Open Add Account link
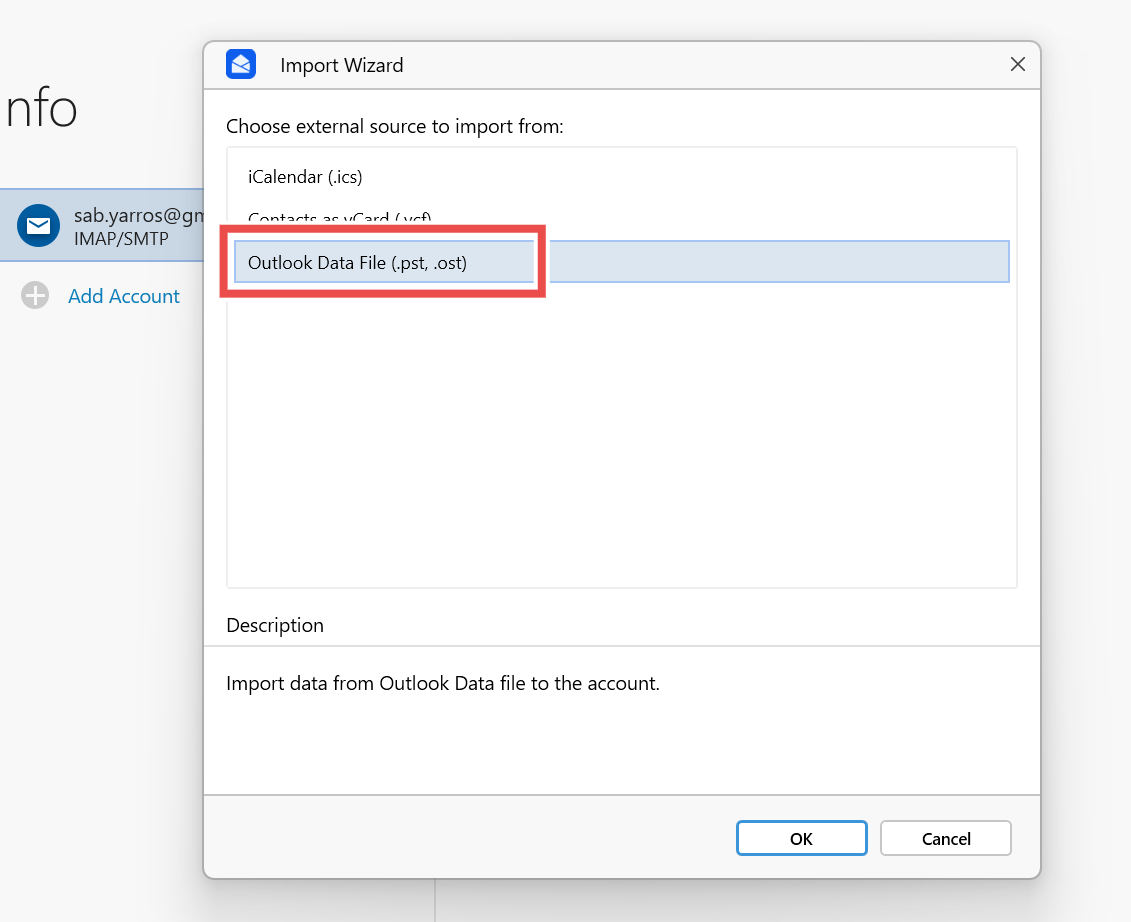Screen dimensions: 1131x922 coord(123,296)
